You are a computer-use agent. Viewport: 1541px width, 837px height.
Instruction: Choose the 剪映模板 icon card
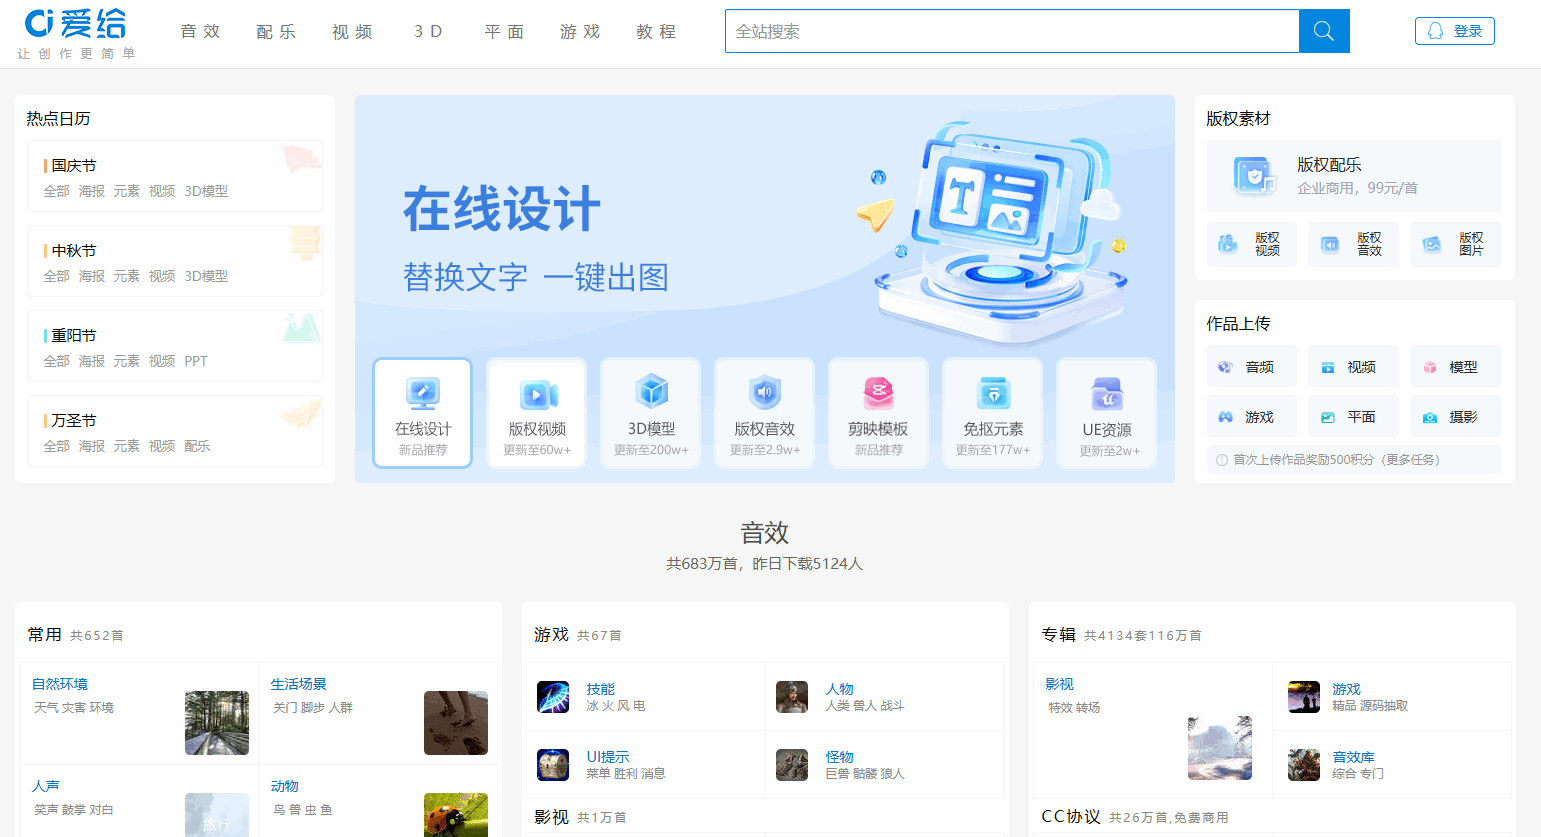point(878,413)
